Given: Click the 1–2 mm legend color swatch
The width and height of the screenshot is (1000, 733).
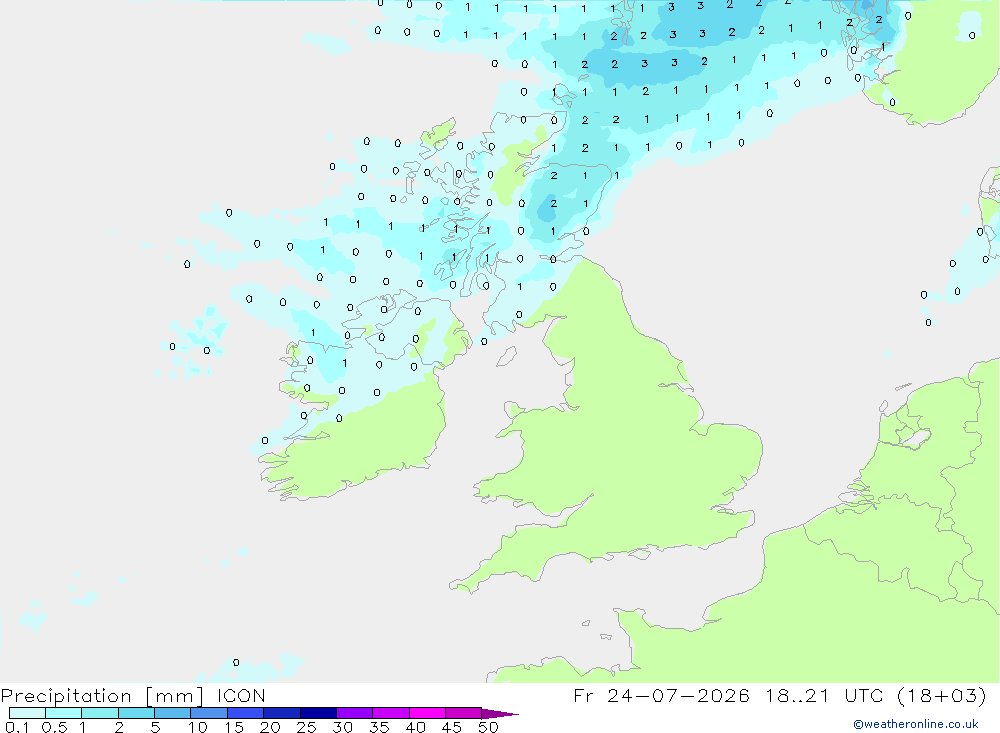Looking at the screenshot, I should (100, 713).
